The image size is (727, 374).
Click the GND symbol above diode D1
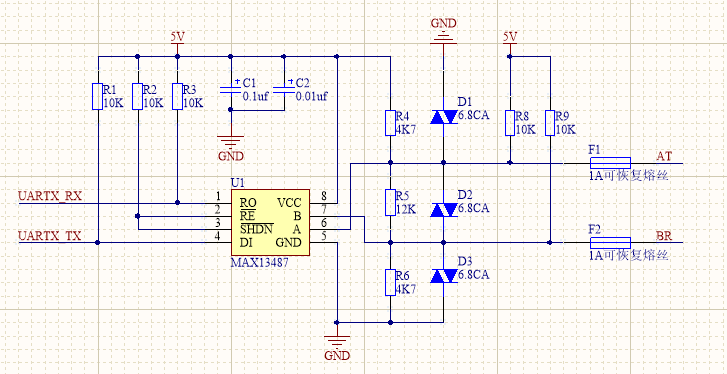coord(444,31)
